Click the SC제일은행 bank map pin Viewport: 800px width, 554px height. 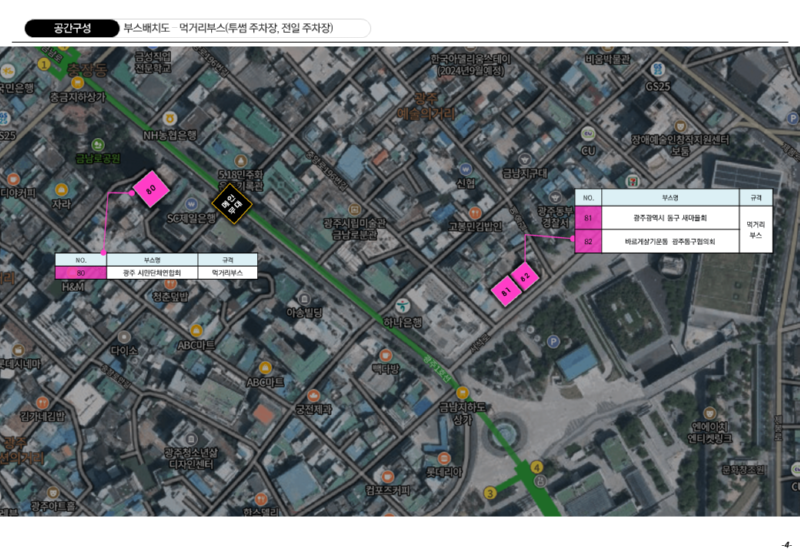pos(193,203)
